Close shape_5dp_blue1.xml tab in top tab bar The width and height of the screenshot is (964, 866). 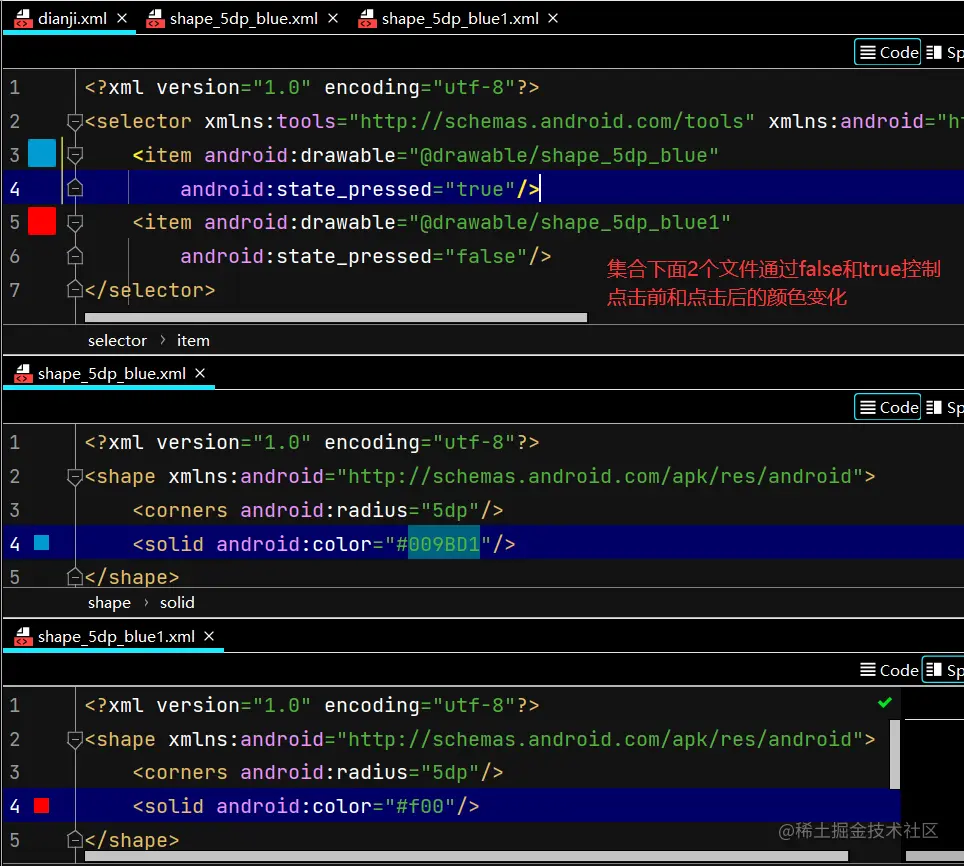553,18
